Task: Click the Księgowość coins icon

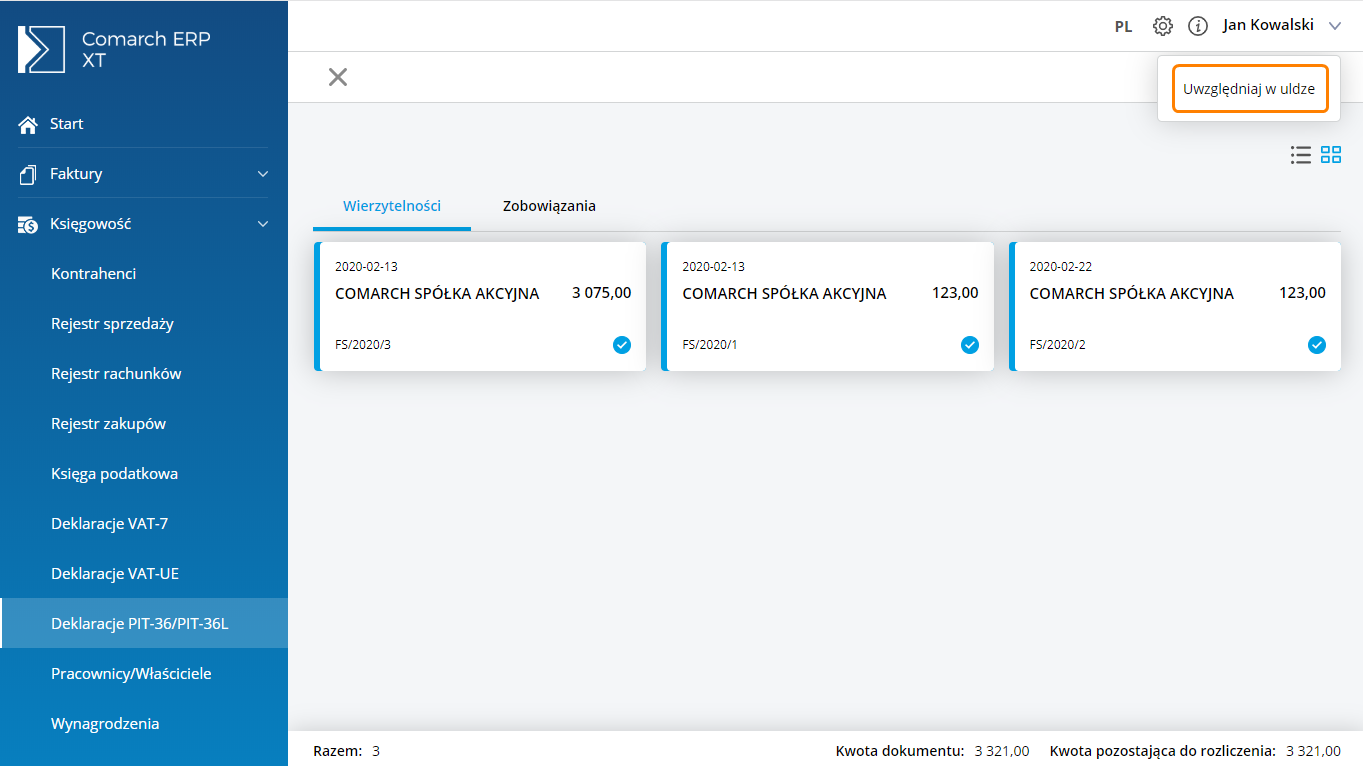Action: coord(28,225)
